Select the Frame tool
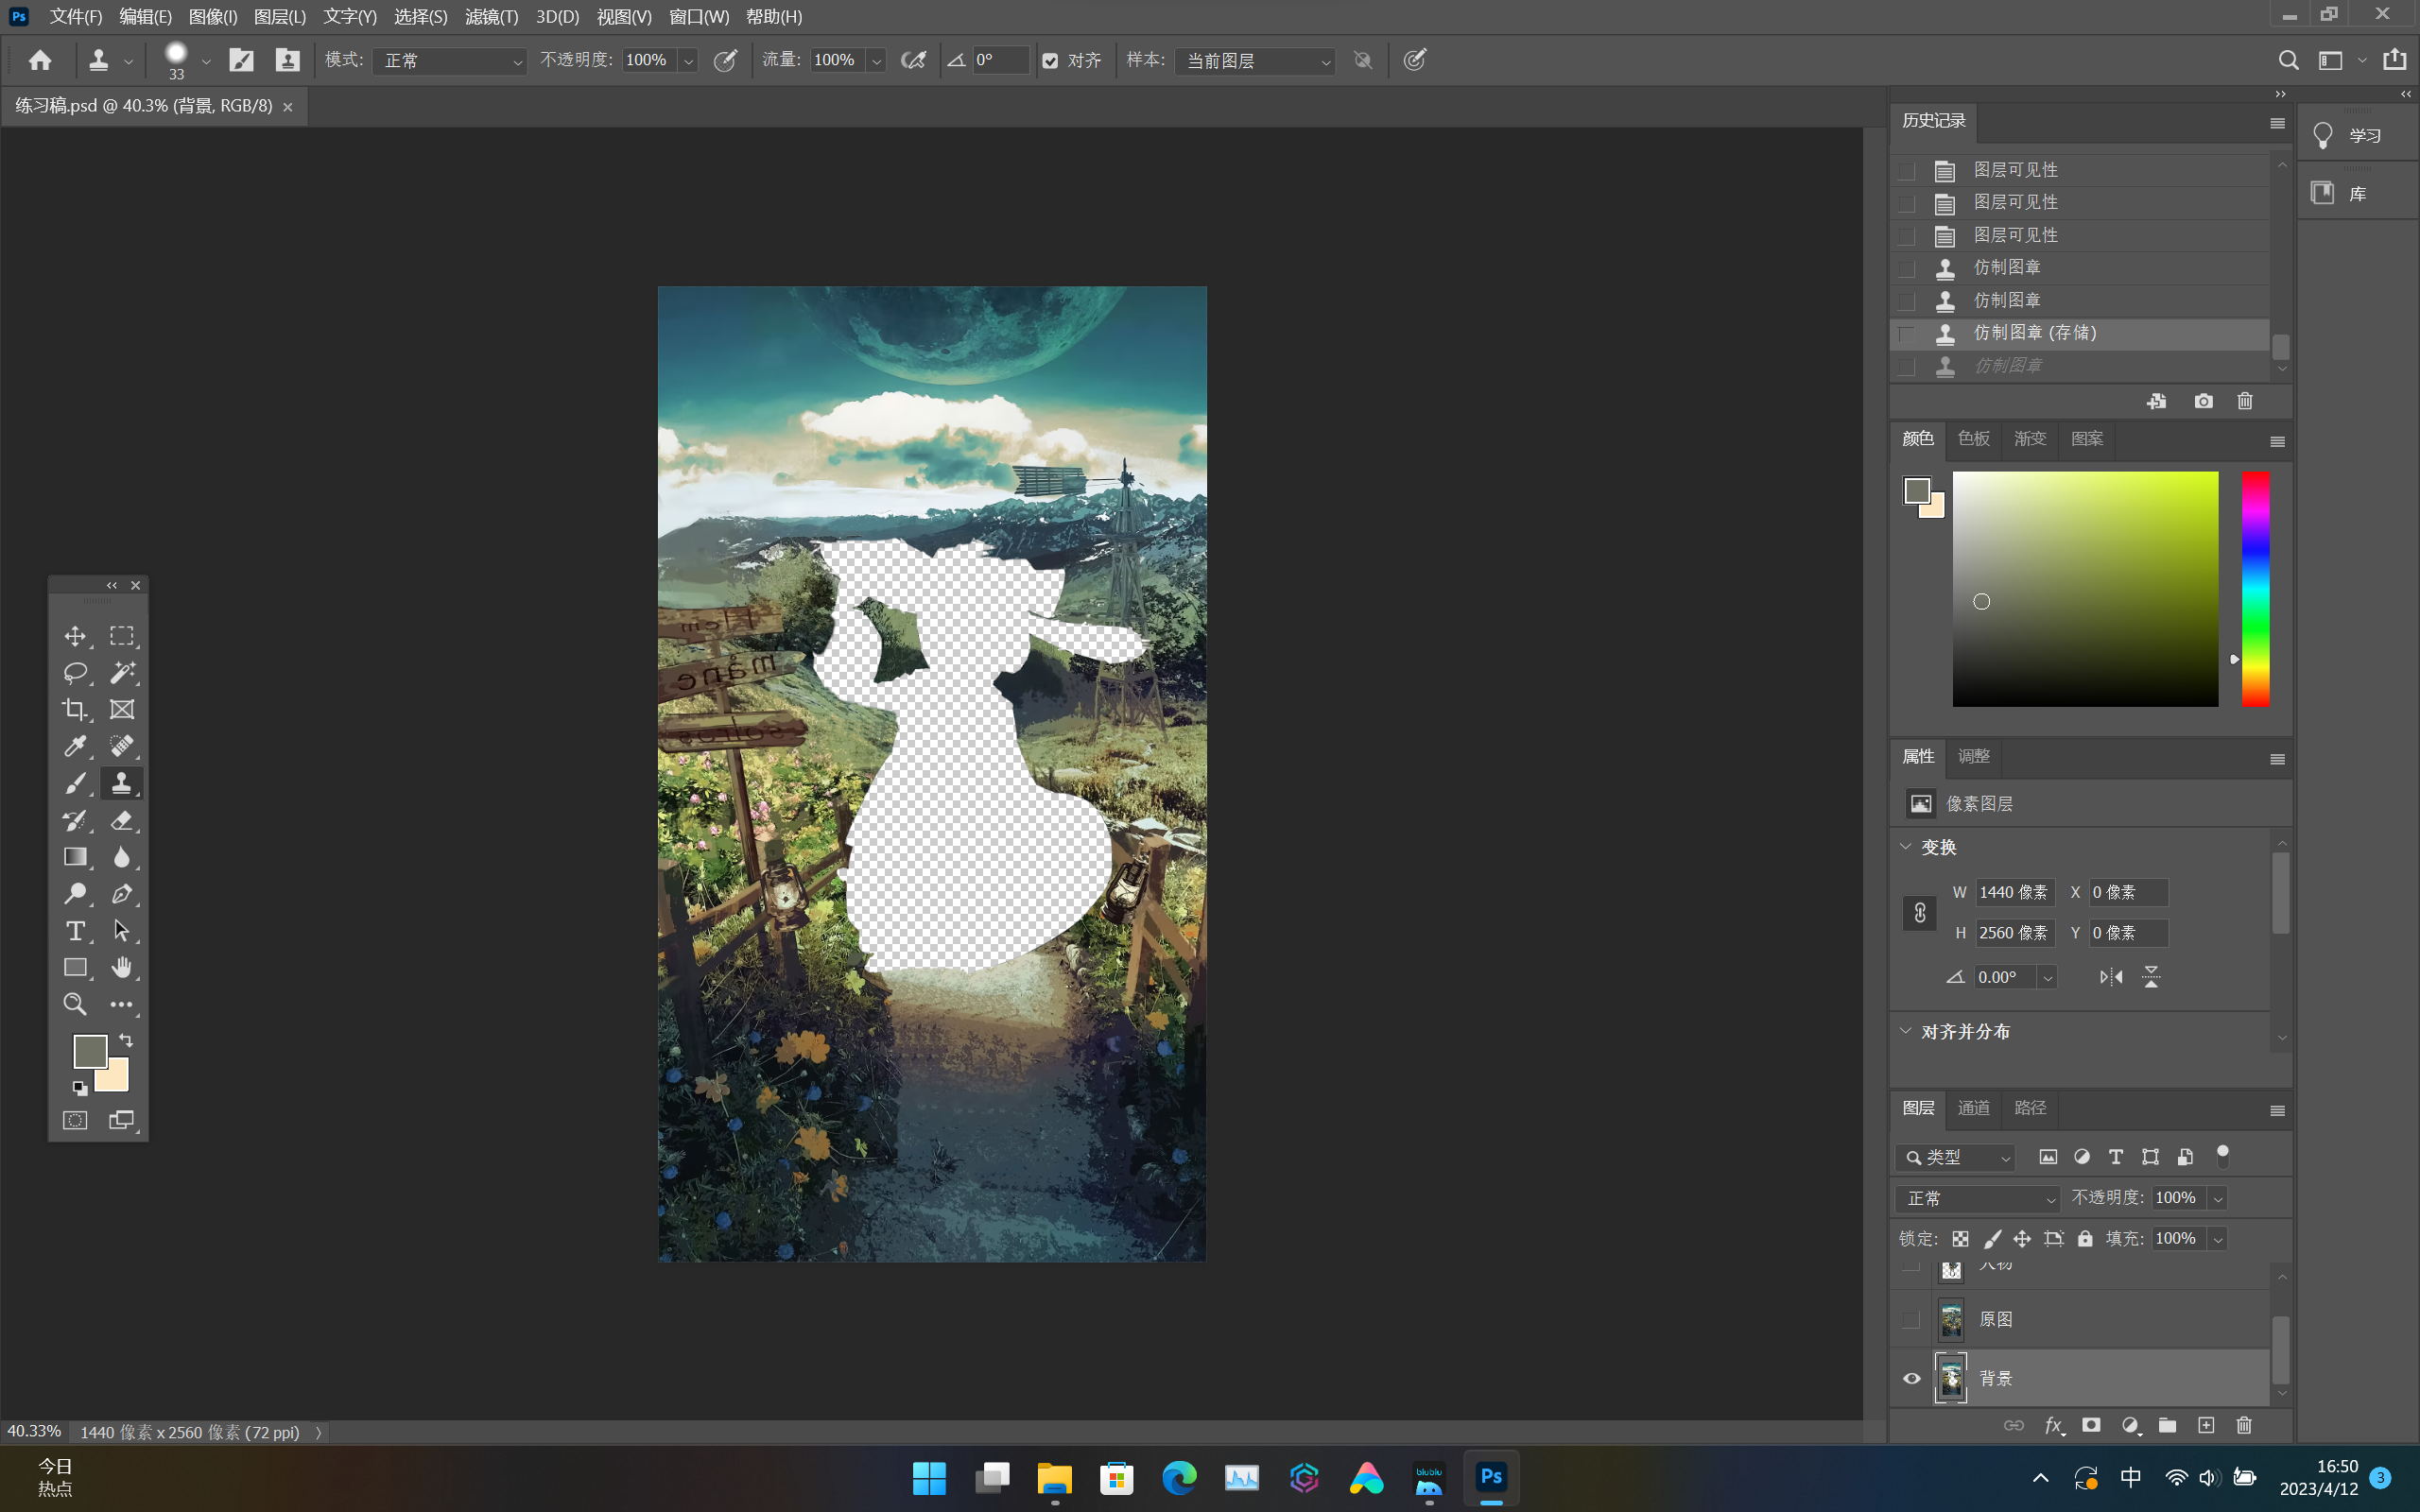Screen dimensions: 2420x1512 (x=122, y=710)
